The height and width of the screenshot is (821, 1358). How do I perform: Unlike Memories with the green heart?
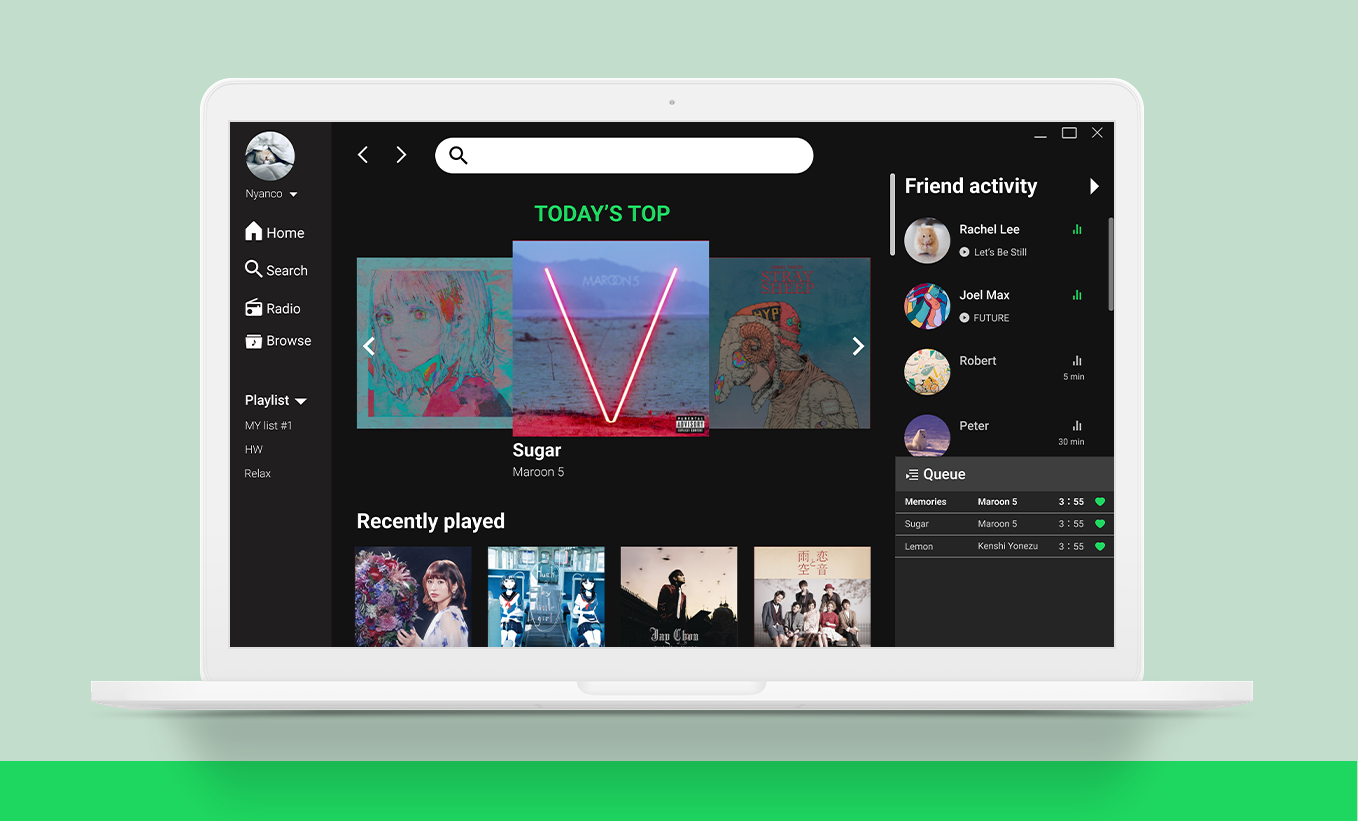click(x=1100, y=502)
